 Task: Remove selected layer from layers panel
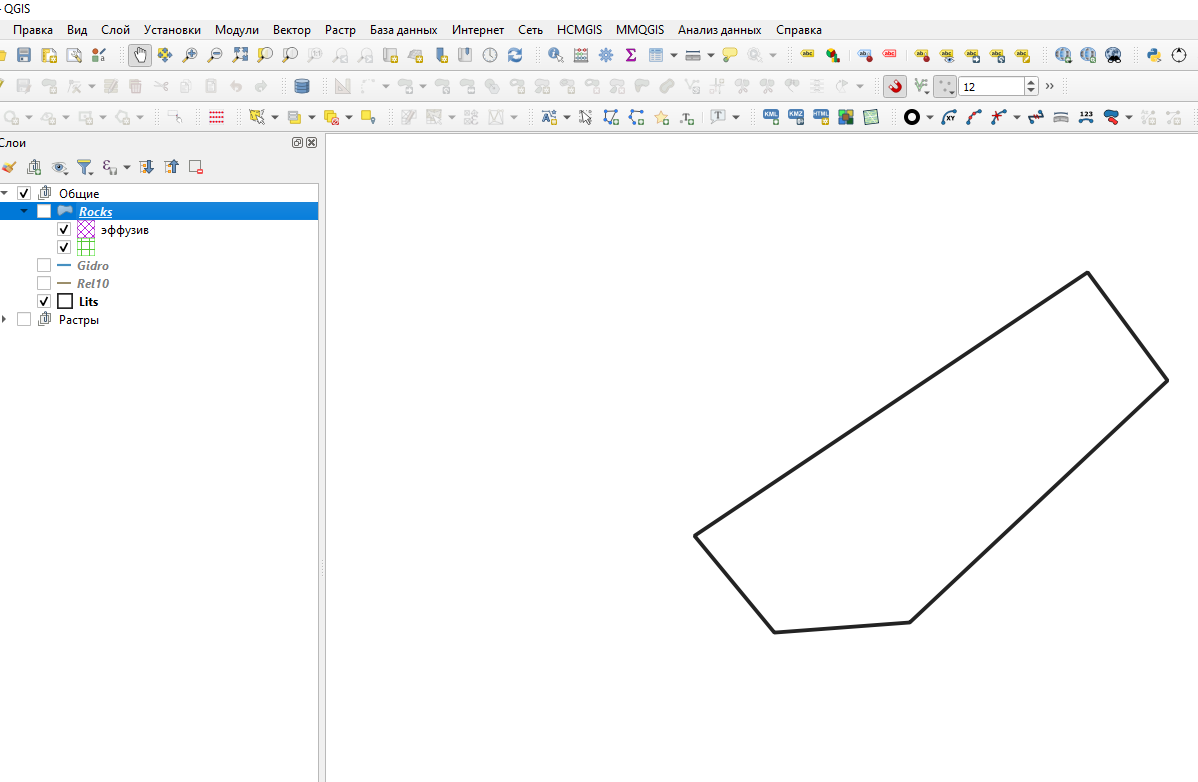point(196,167)
